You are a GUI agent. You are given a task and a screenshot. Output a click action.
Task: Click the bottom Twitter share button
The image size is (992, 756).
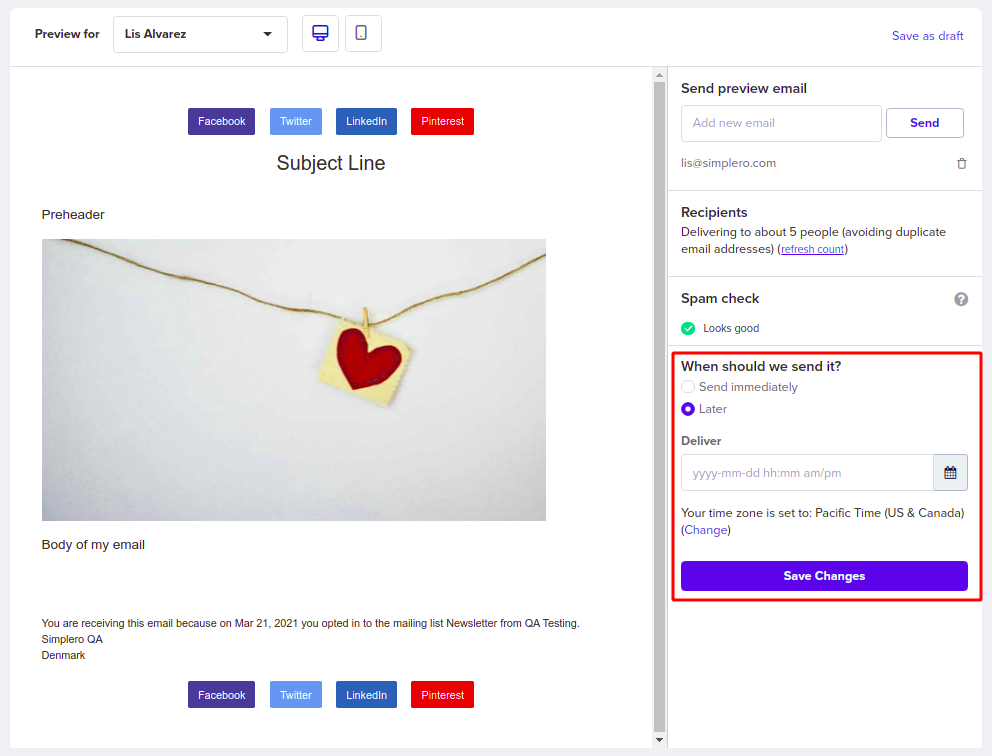click(x=295, y=695)
